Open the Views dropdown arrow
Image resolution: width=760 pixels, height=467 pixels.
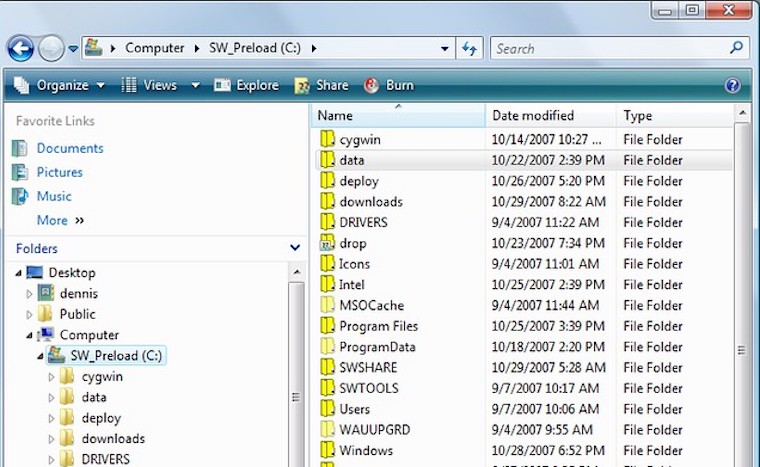(195, 85)
